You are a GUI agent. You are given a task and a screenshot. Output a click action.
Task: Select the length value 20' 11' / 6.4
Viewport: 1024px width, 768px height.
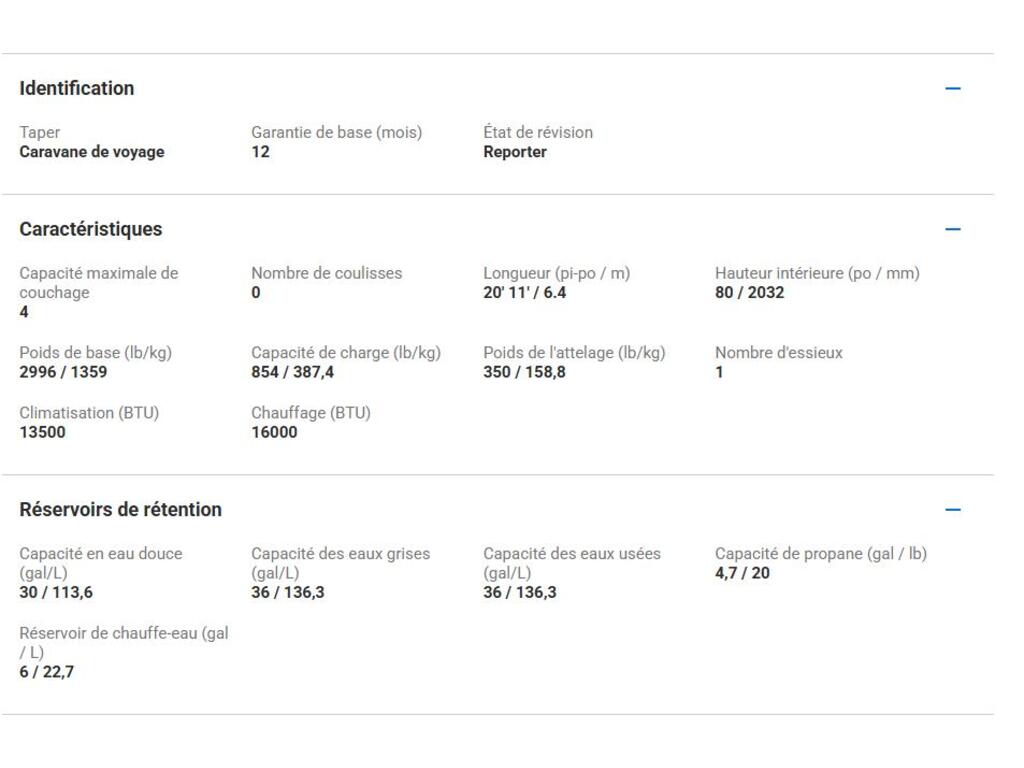[x=525, y=293]
